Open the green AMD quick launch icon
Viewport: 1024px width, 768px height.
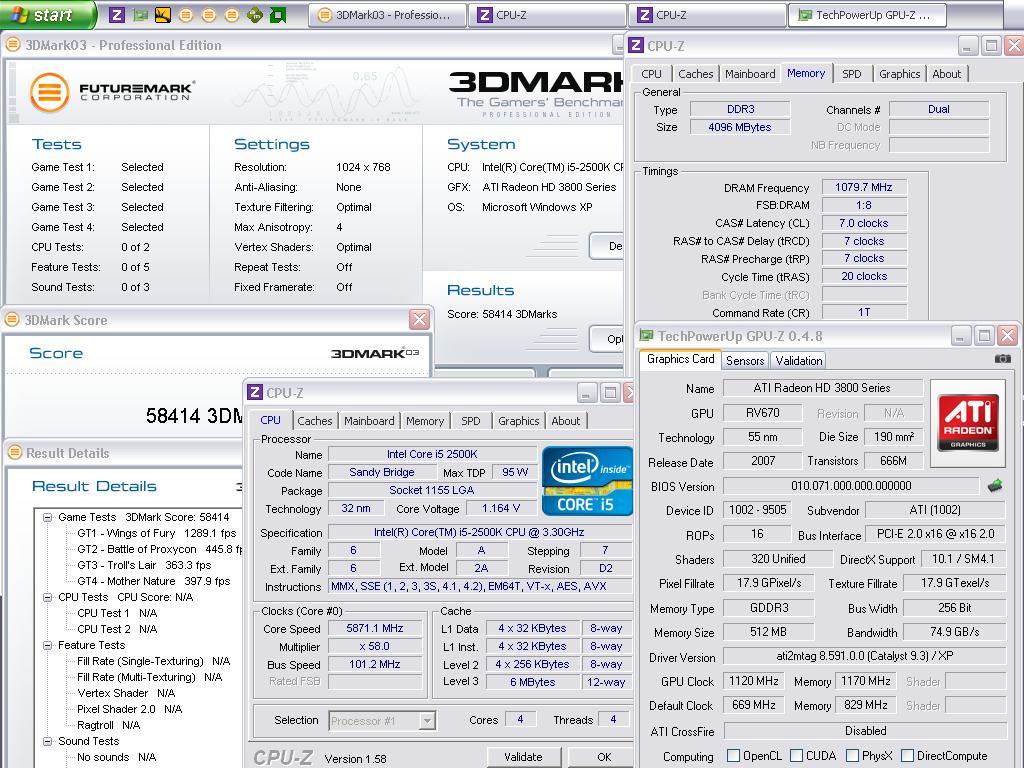[278, 14]
